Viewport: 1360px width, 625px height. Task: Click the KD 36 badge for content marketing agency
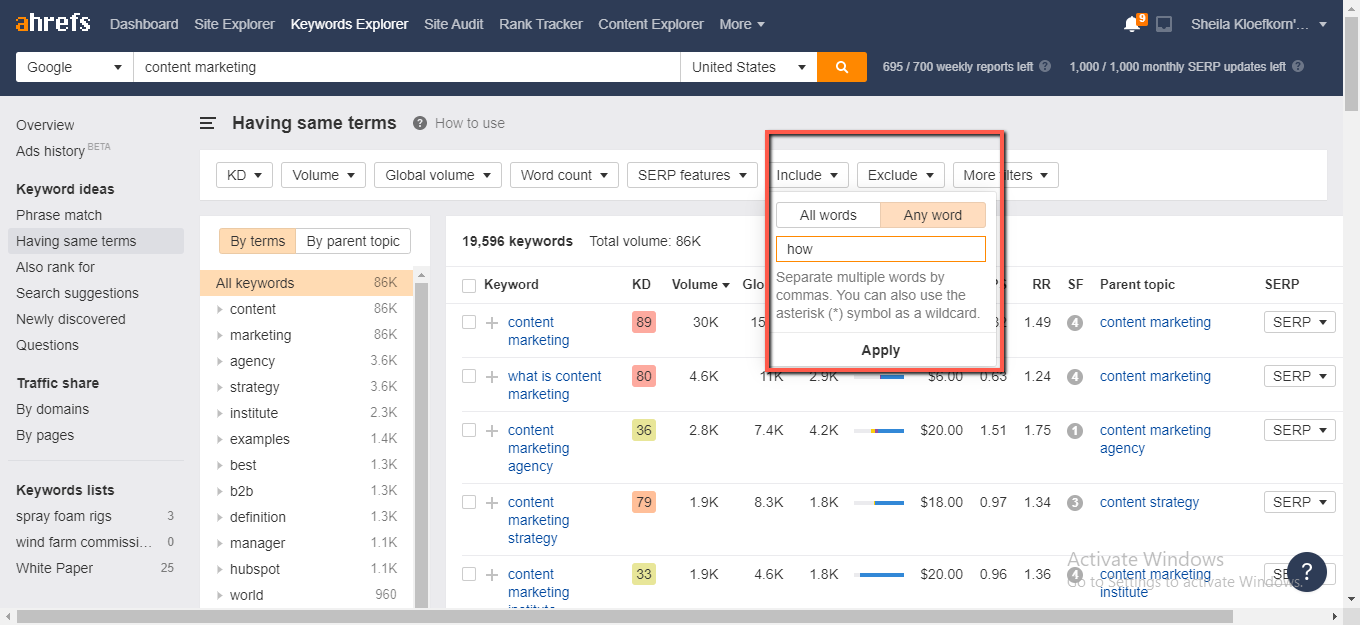tap(643, 430)
